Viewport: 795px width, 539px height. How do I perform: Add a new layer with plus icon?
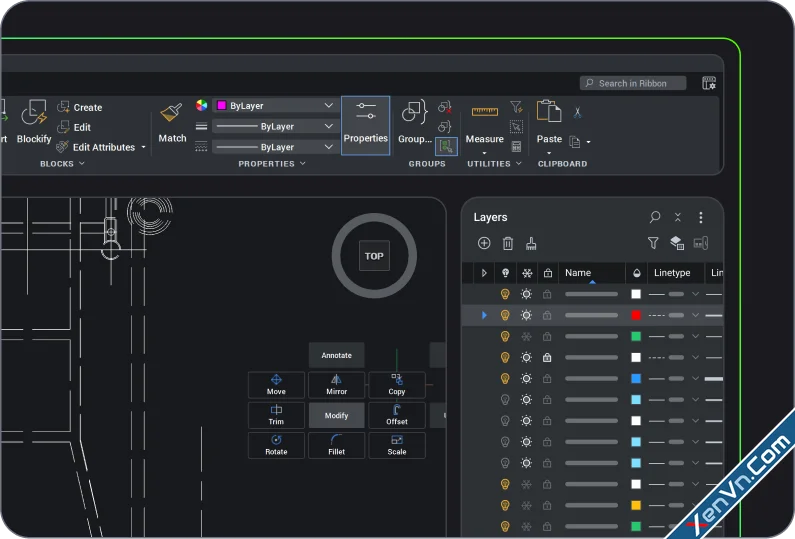tap(484, 243)
